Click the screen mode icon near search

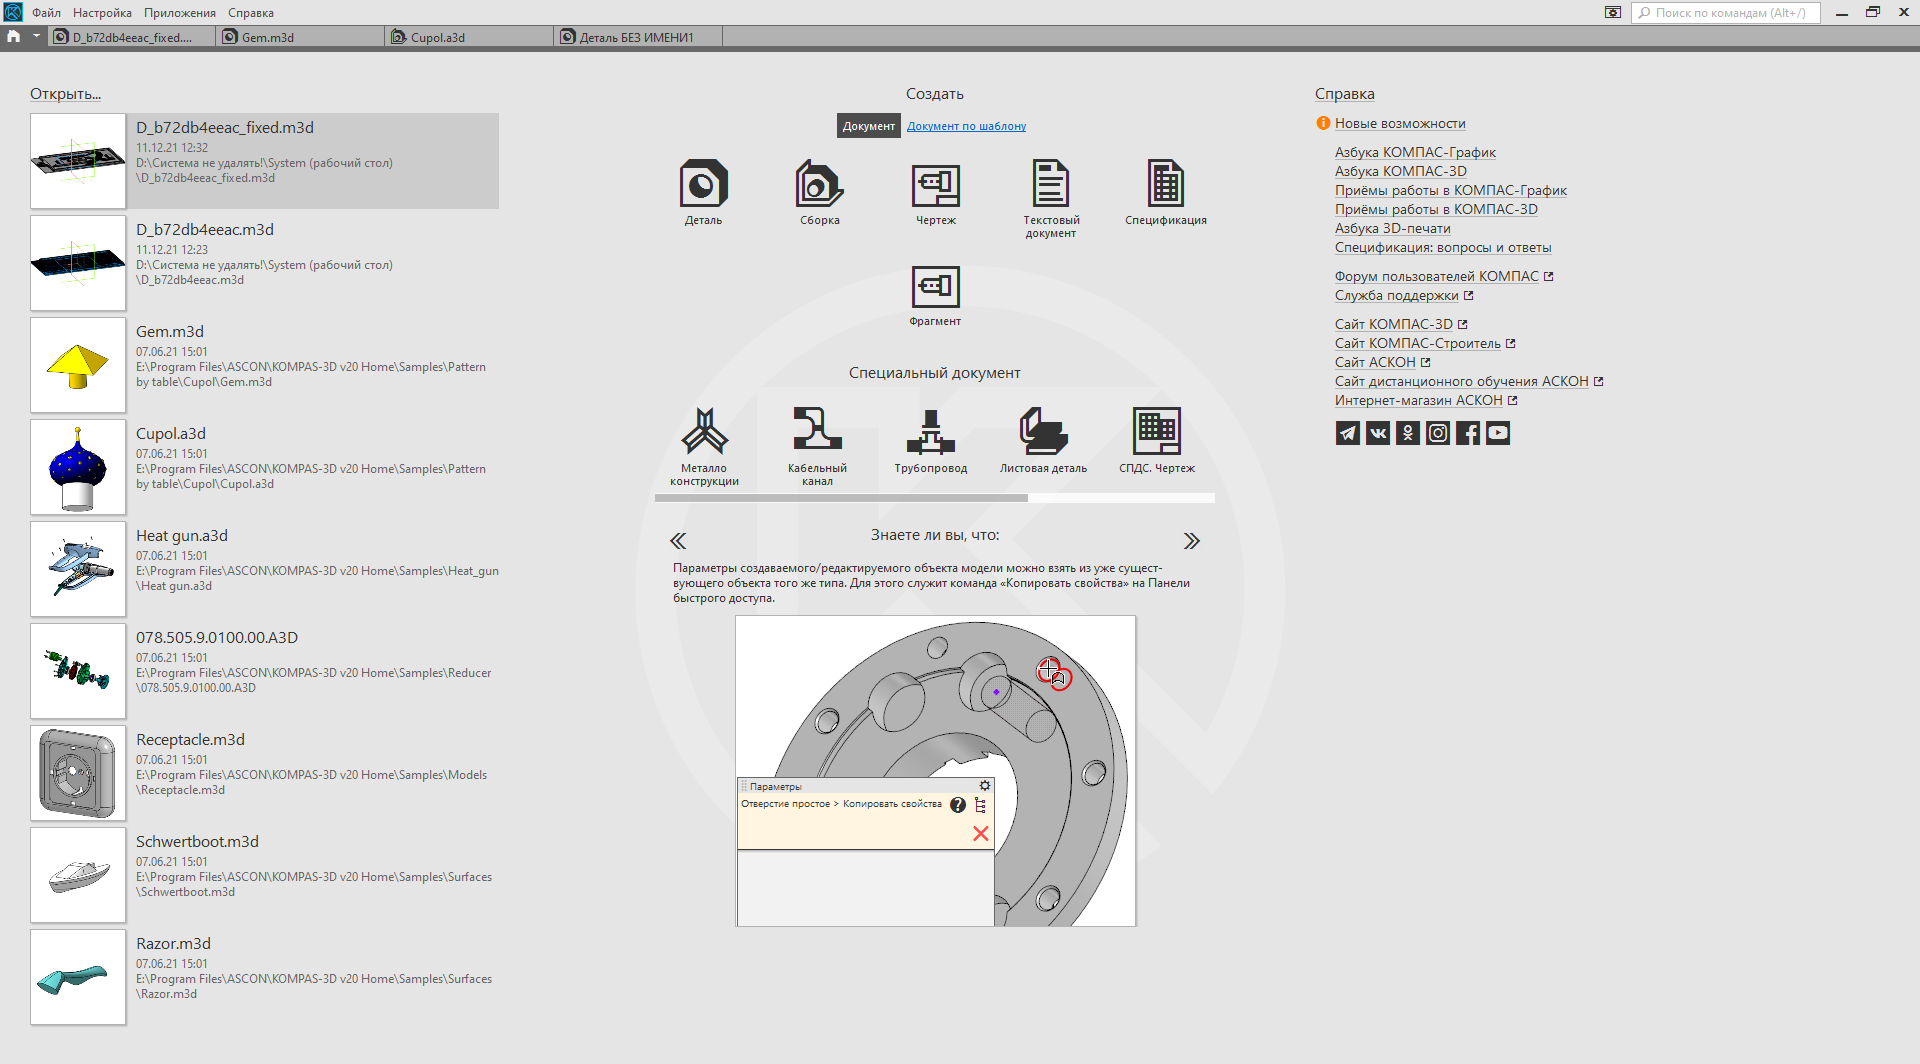1613,13
